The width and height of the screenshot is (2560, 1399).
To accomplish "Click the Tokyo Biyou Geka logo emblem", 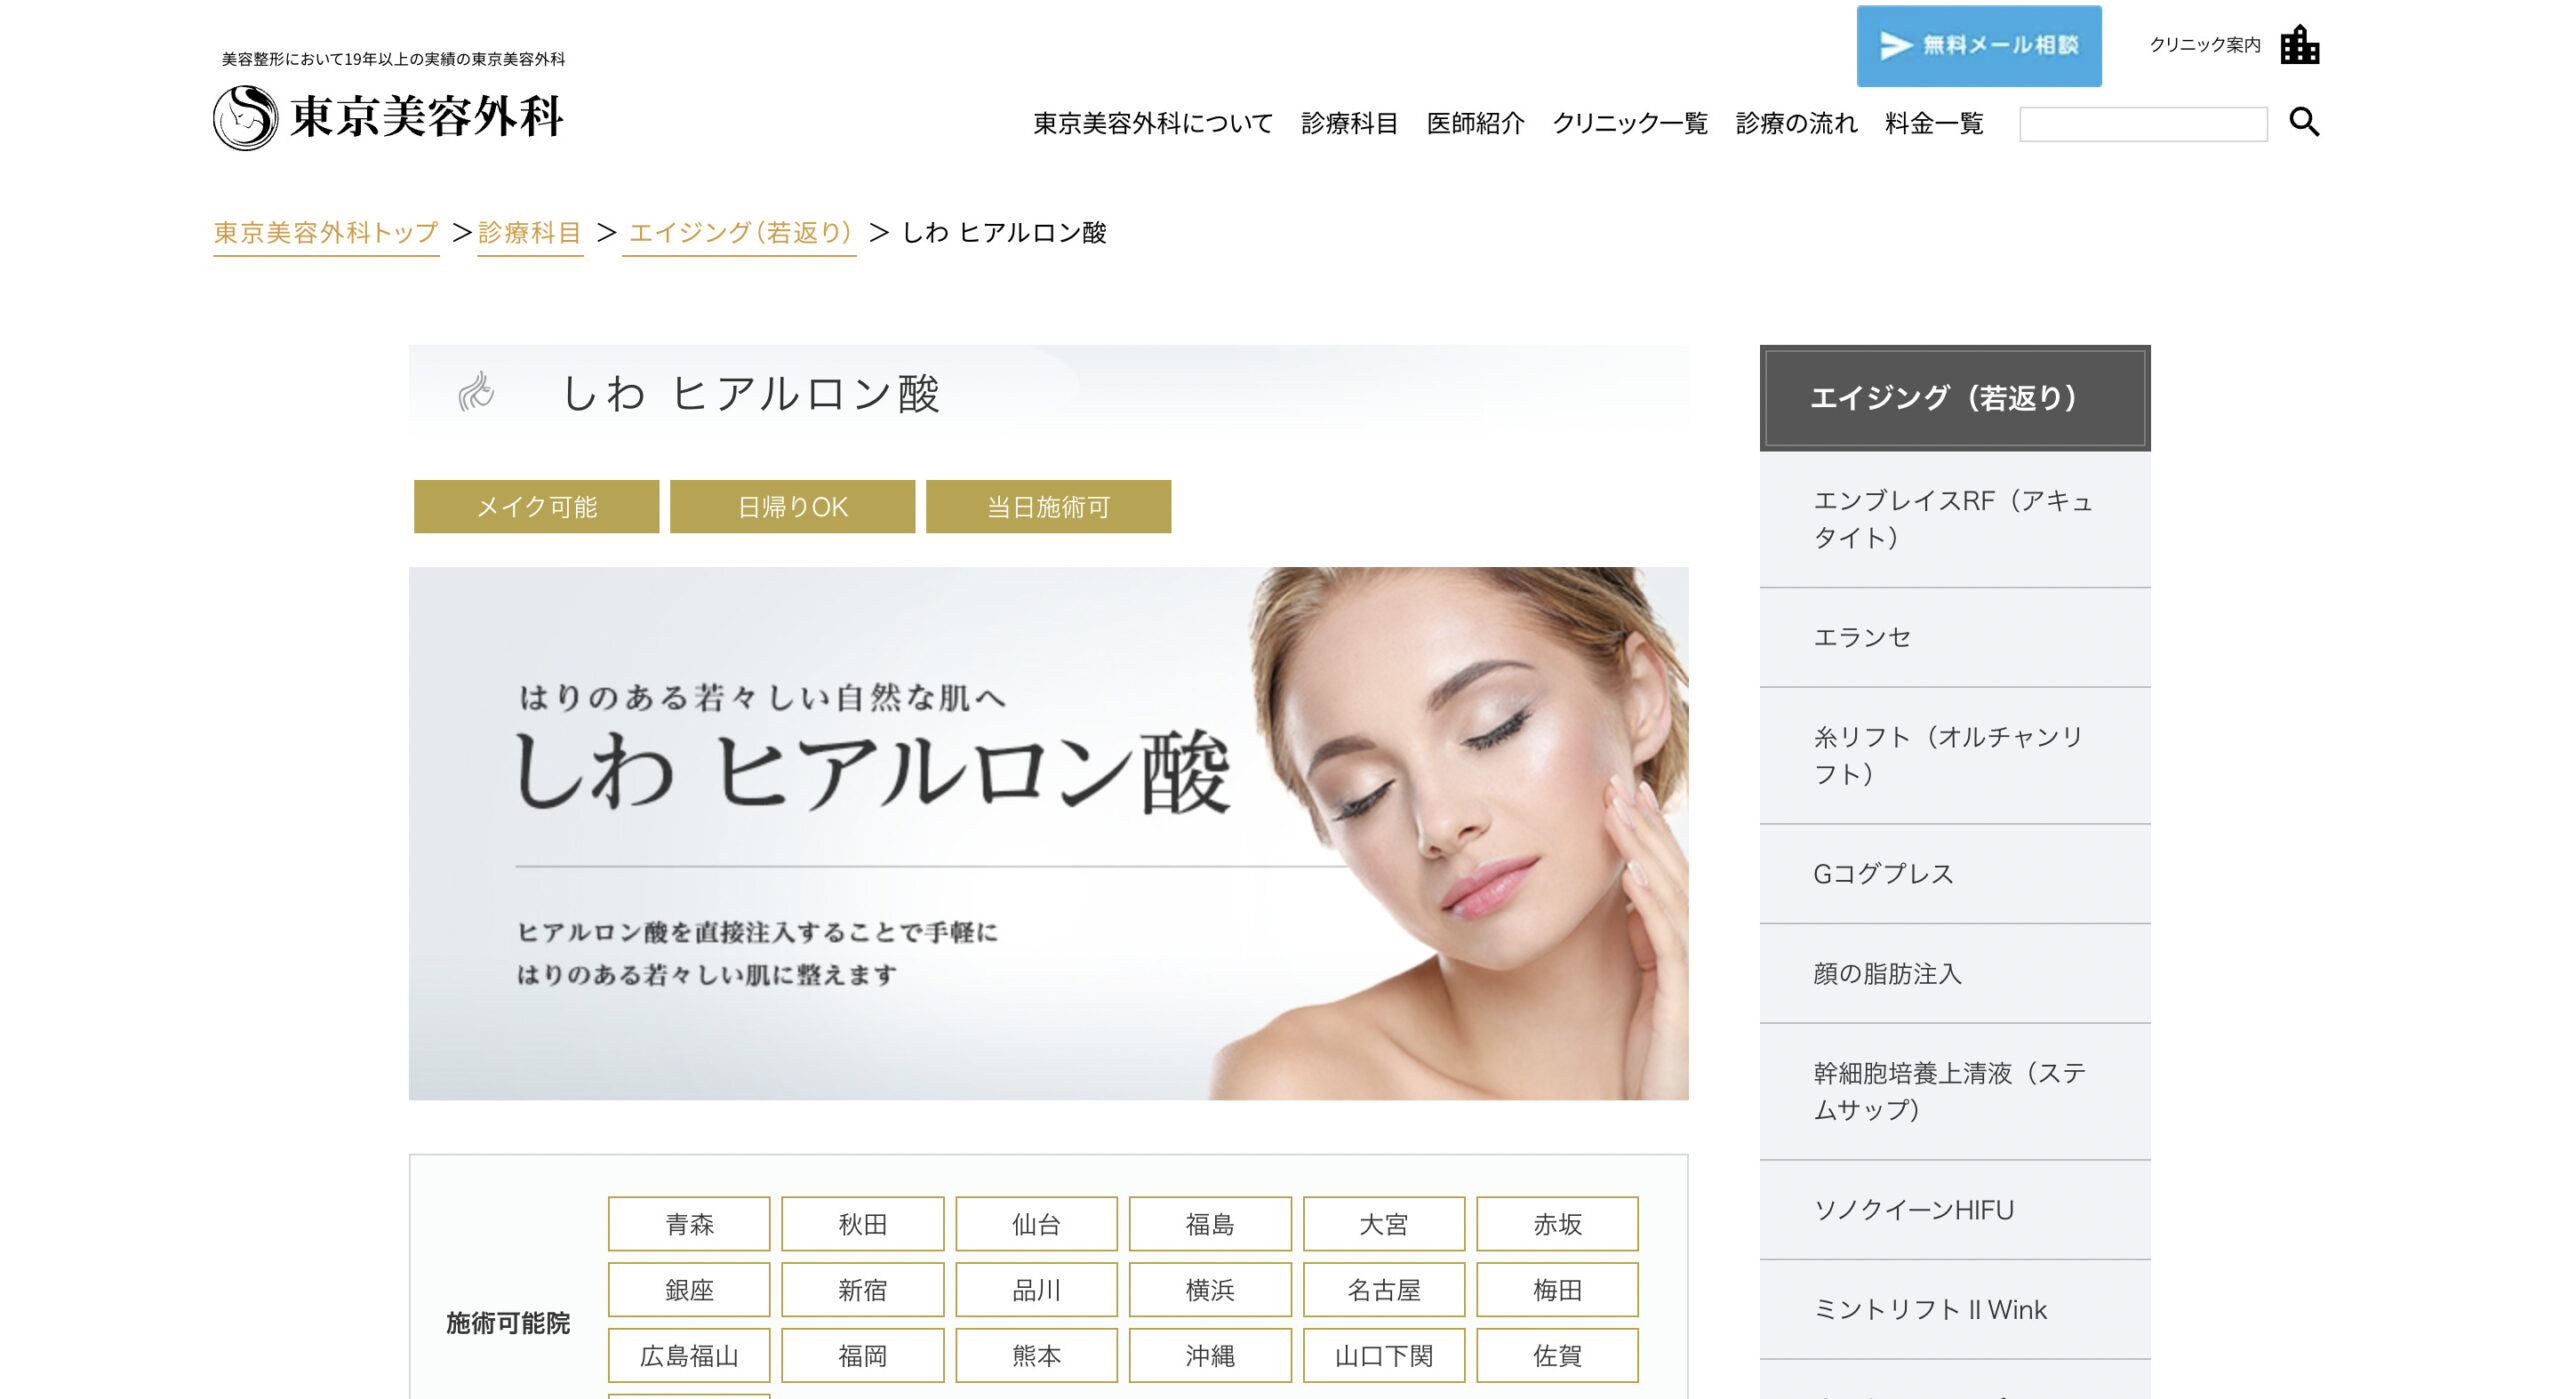I will point(245,118).
